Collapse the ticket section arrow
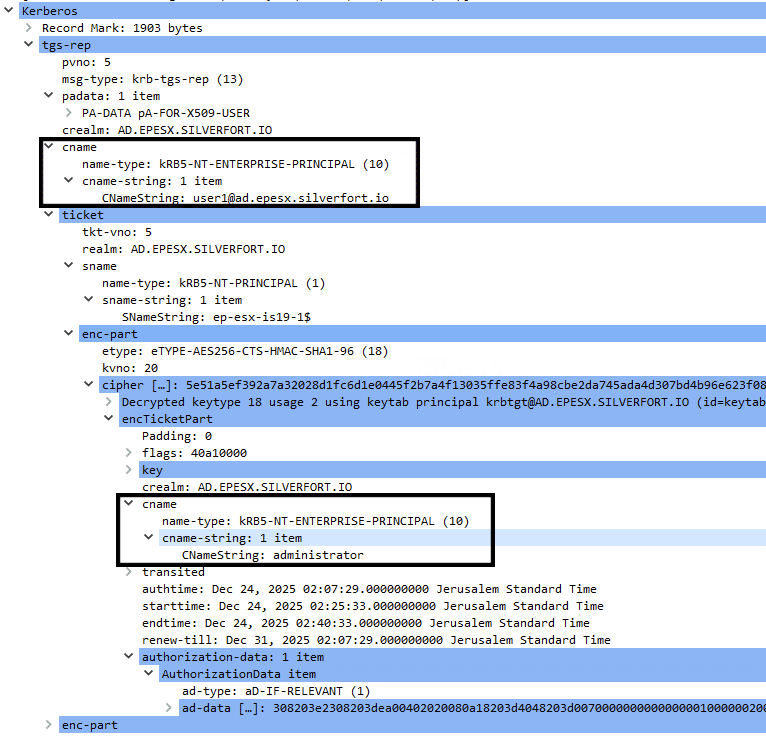This screenshot has height=736, width=766. coord(49,214)
